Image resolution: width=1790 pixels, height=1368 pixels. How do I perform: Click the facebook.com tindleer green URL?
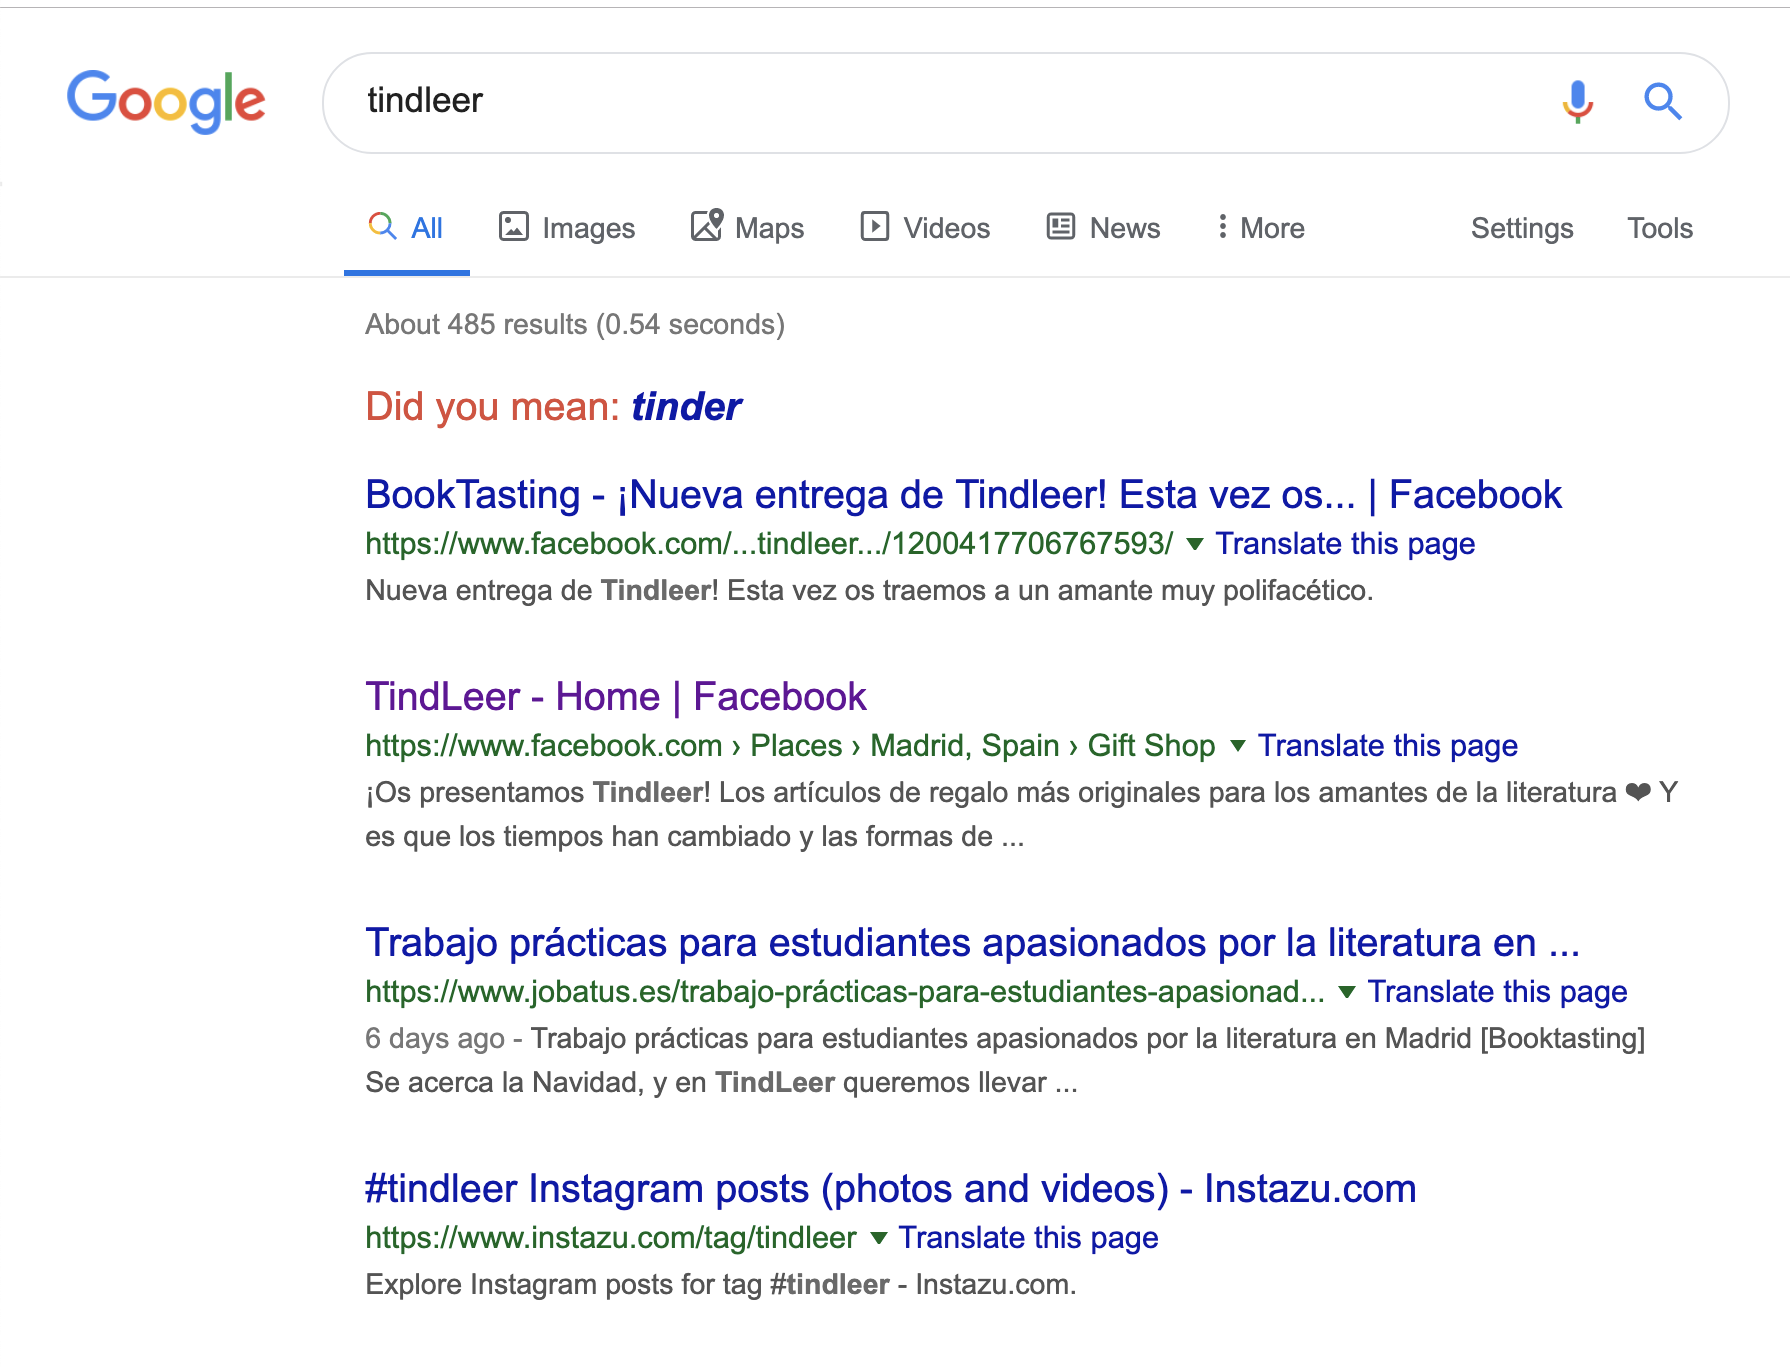769,544
